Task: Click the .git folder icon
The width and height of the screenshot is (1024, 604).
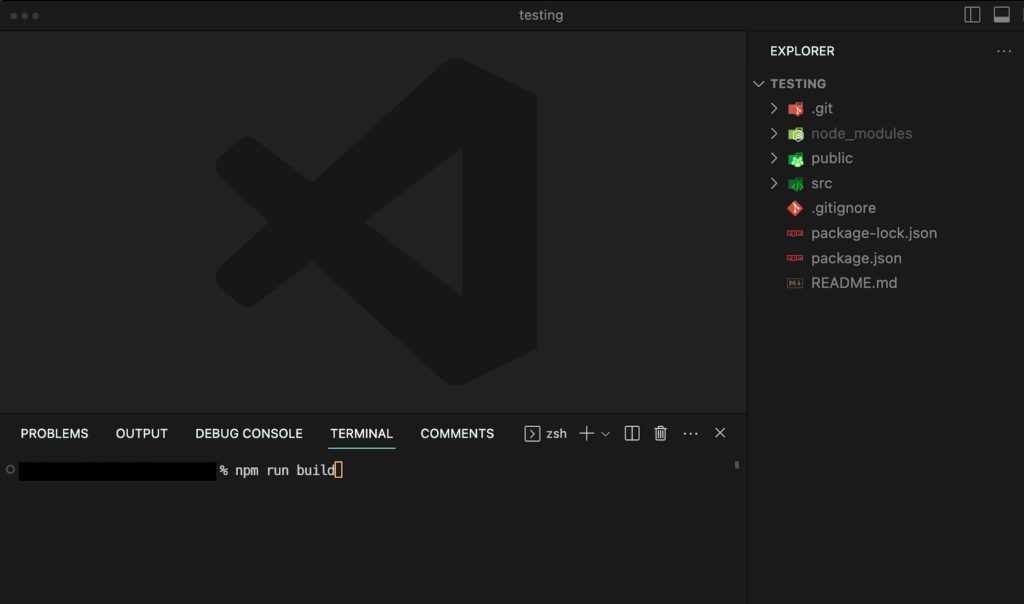Action: pyautogui.click(x=795, y=109)
